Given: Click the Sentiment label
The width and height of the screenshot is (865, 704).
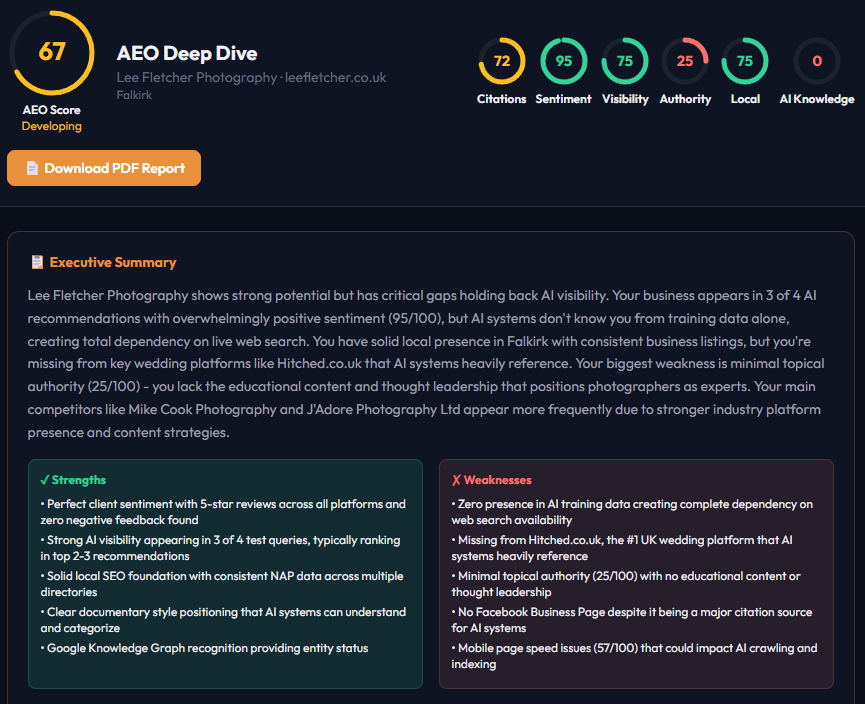Looking at the screenshot, I should tap(563, 99).
